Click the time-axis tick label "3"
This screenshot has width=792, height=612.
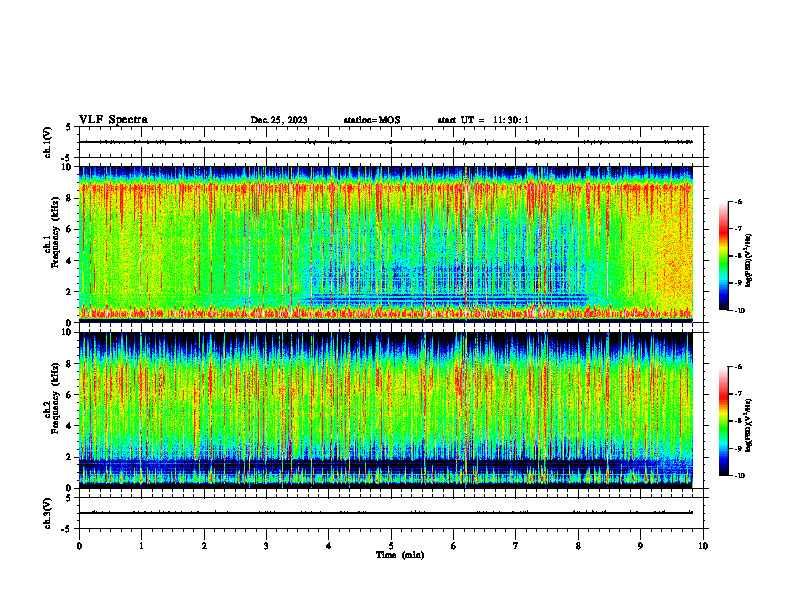(x=266, y=546)
